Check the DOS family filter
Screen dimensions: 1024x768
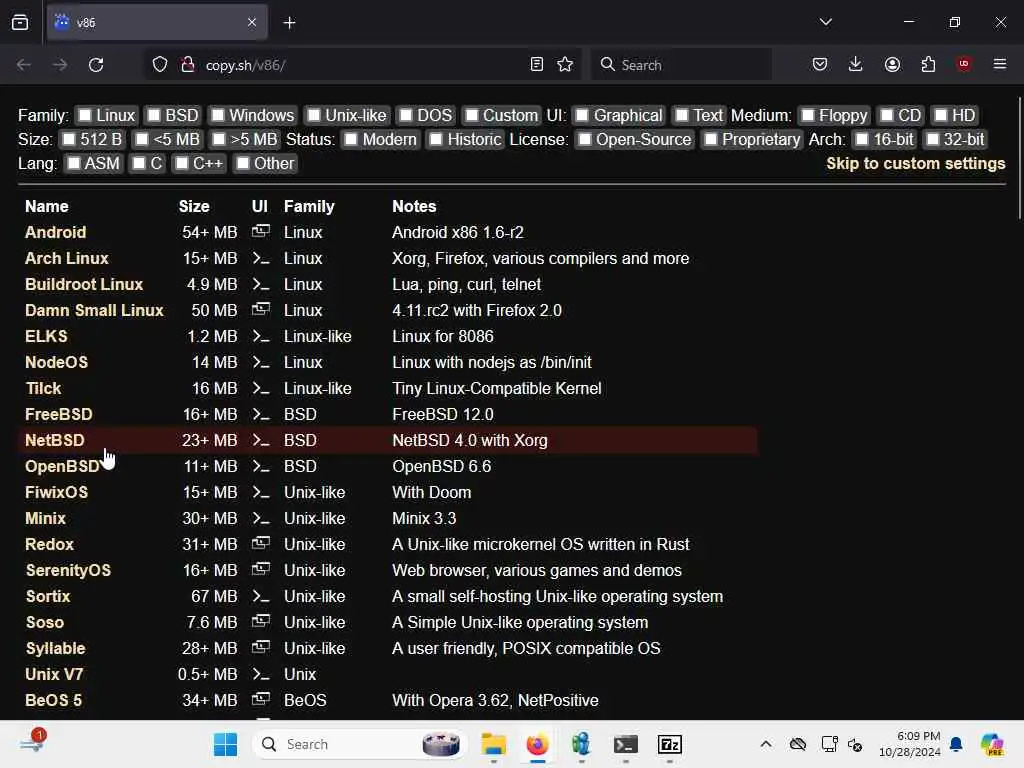(406, 115)
